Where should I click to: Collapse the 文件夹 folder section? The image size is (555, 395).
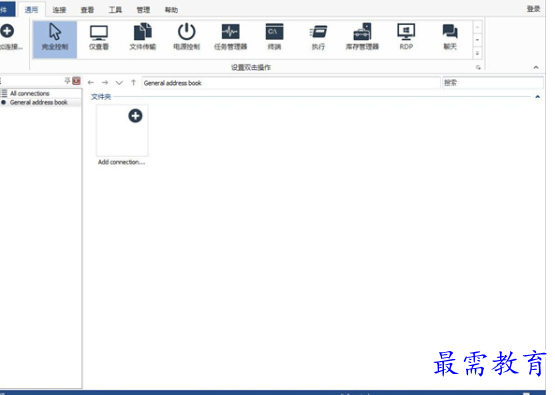(537, 97)
